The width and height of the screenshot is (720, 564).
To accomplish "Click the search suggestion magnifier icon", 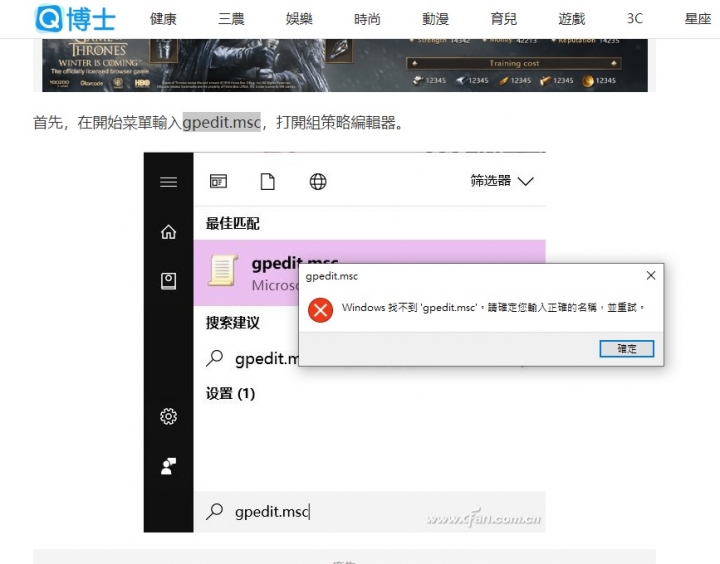I will click(x=214, y=358).
